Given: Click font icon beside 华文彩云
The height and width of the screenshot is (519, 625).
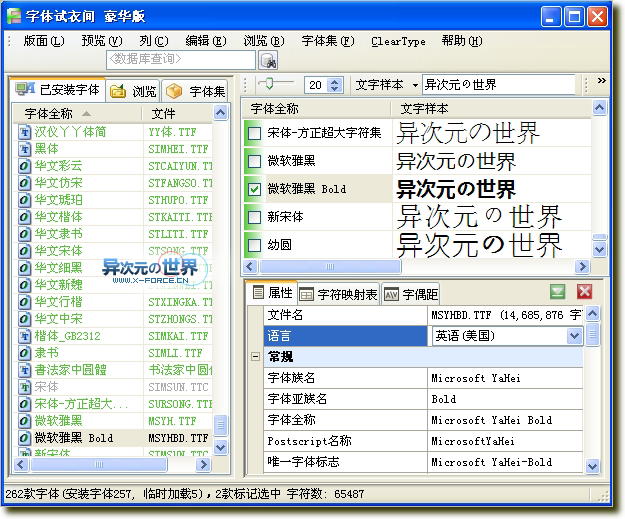Looking at the screenshot, I should coord(24,166).
